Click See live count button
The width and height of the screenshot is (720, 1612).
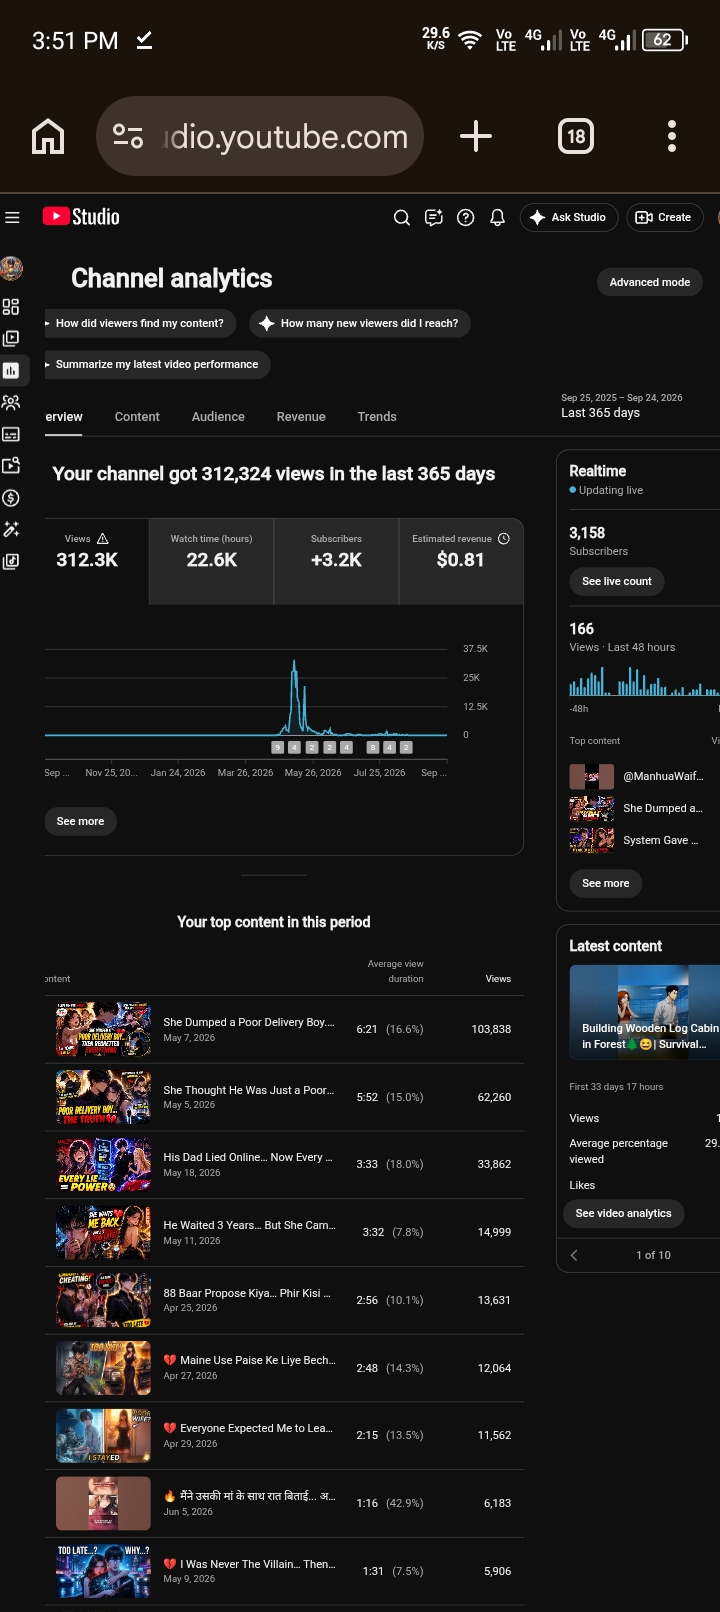[x=617, y=581]
